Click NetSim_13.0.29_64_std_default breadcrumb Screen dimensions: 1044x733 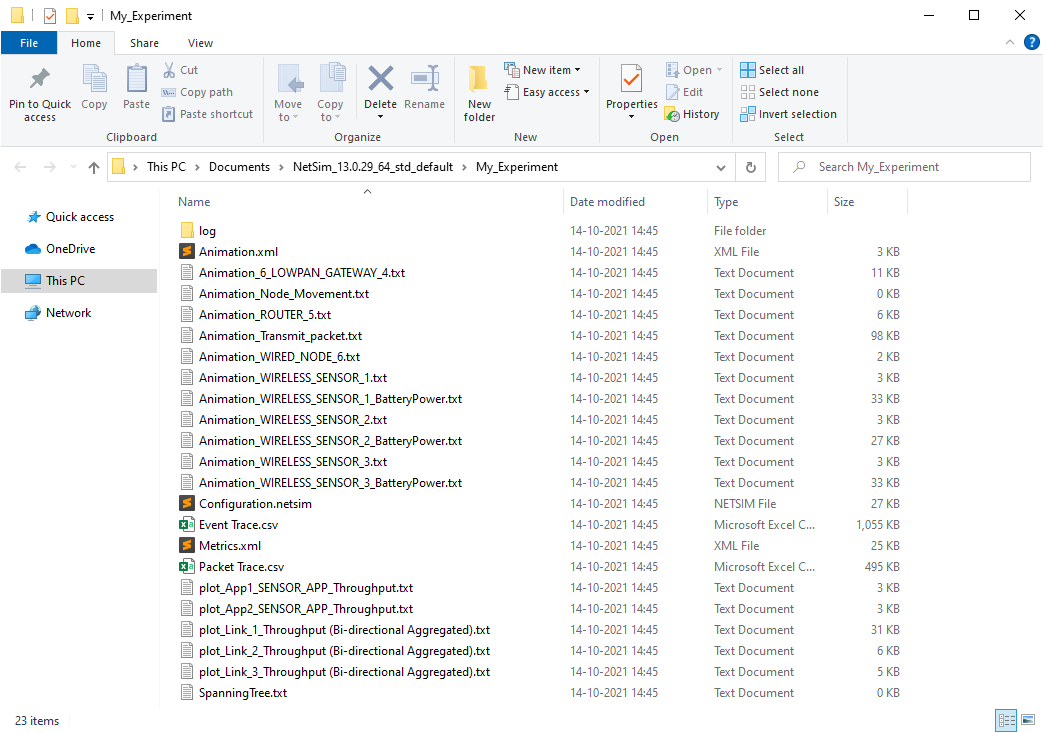373,167
